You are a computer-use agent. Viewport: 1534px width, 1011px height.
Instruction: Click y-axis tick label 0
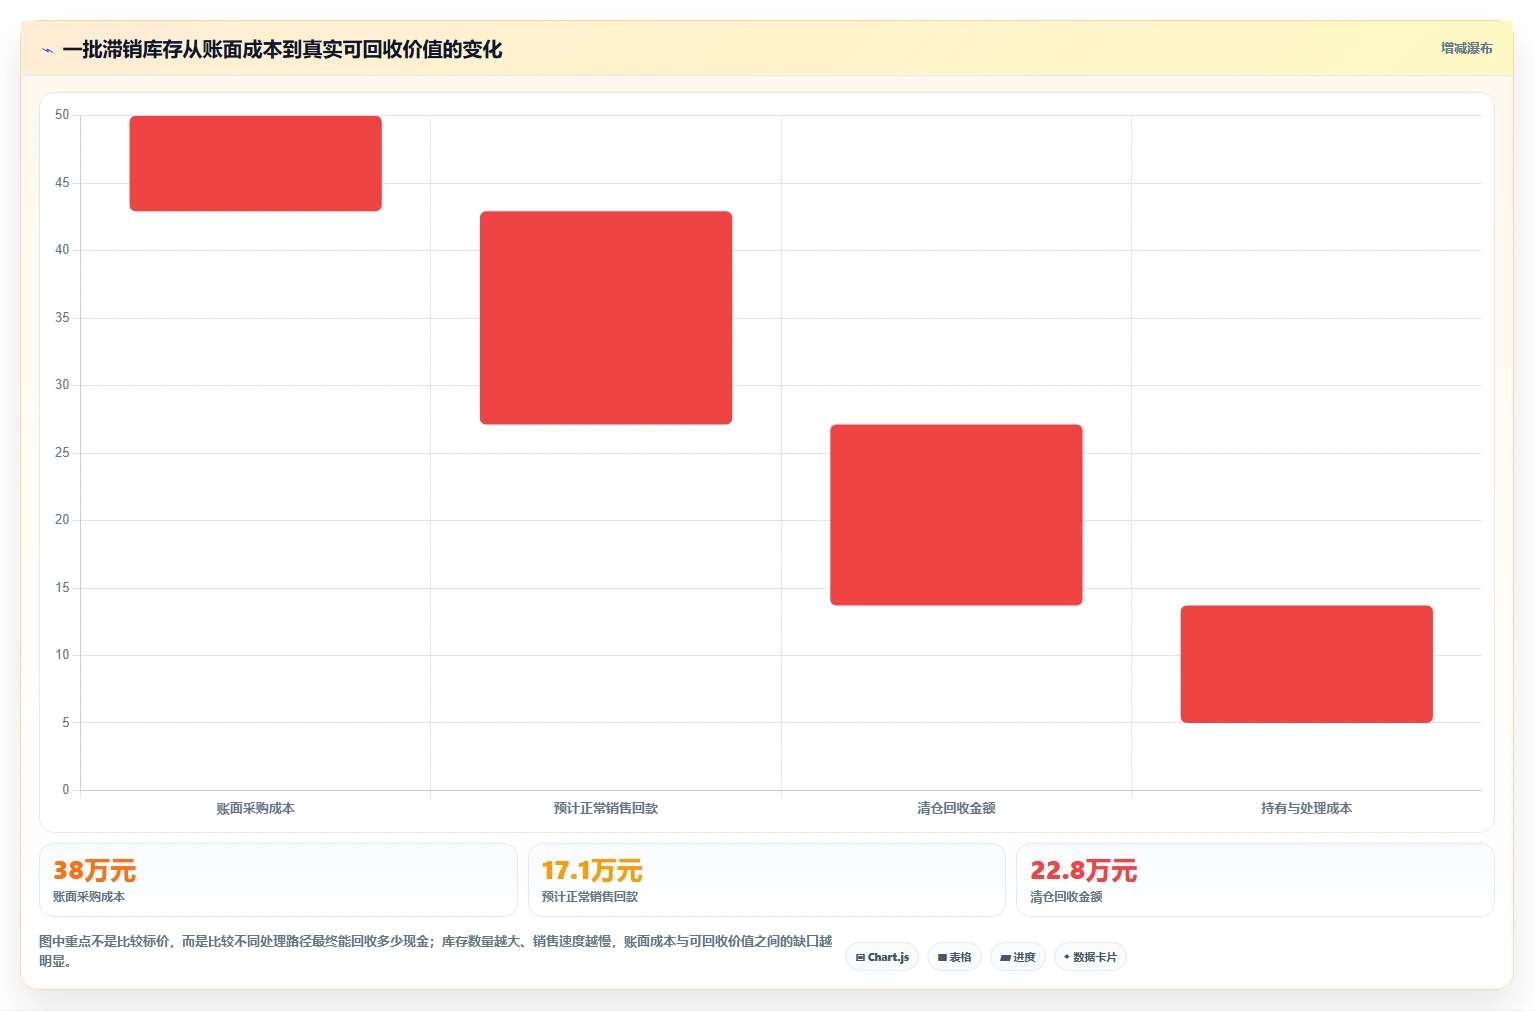66,790
